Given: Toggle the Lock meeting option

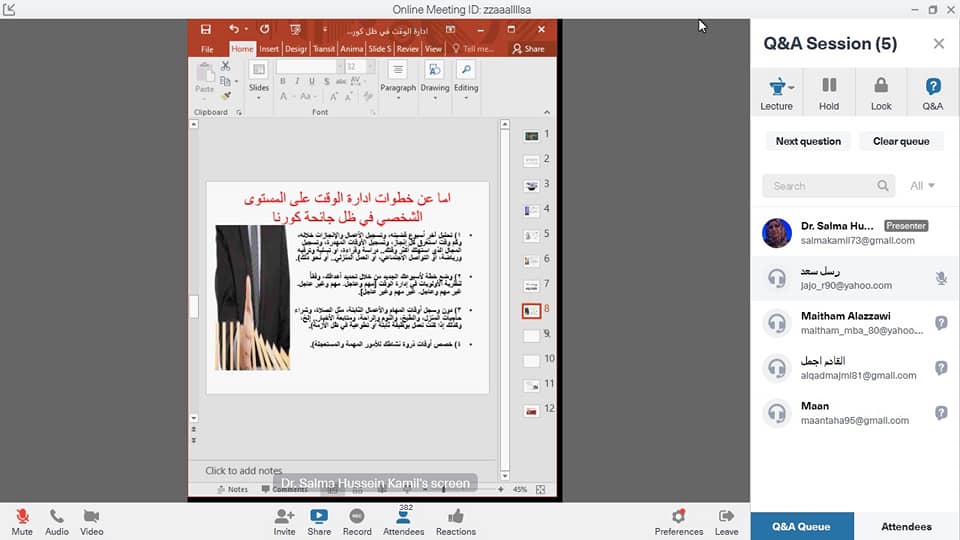Looking at the screenshot, I should pos(881,92).
